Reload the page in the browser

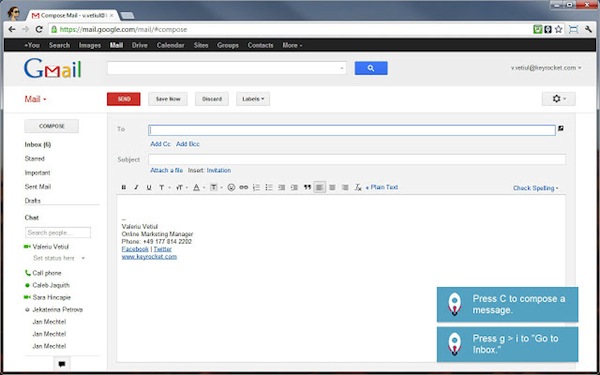click(x=39, y=29)
